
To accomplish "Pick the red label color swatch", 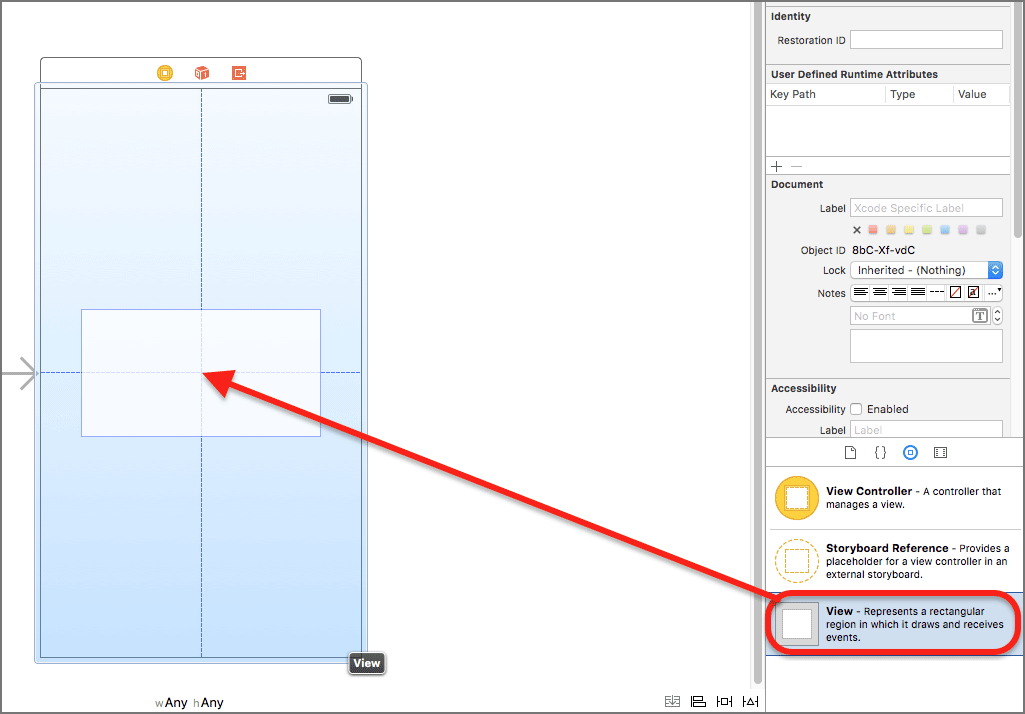I will coord(873,230).
